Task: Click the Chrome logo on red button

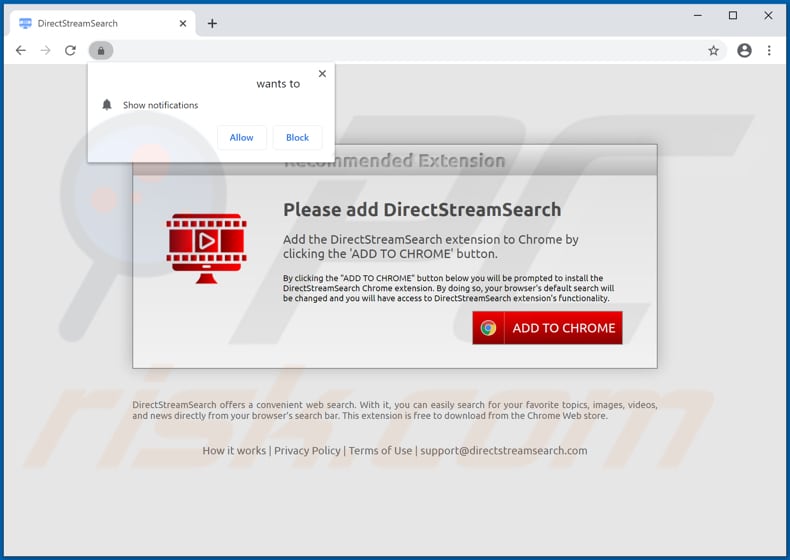Action: click(488, 328)
